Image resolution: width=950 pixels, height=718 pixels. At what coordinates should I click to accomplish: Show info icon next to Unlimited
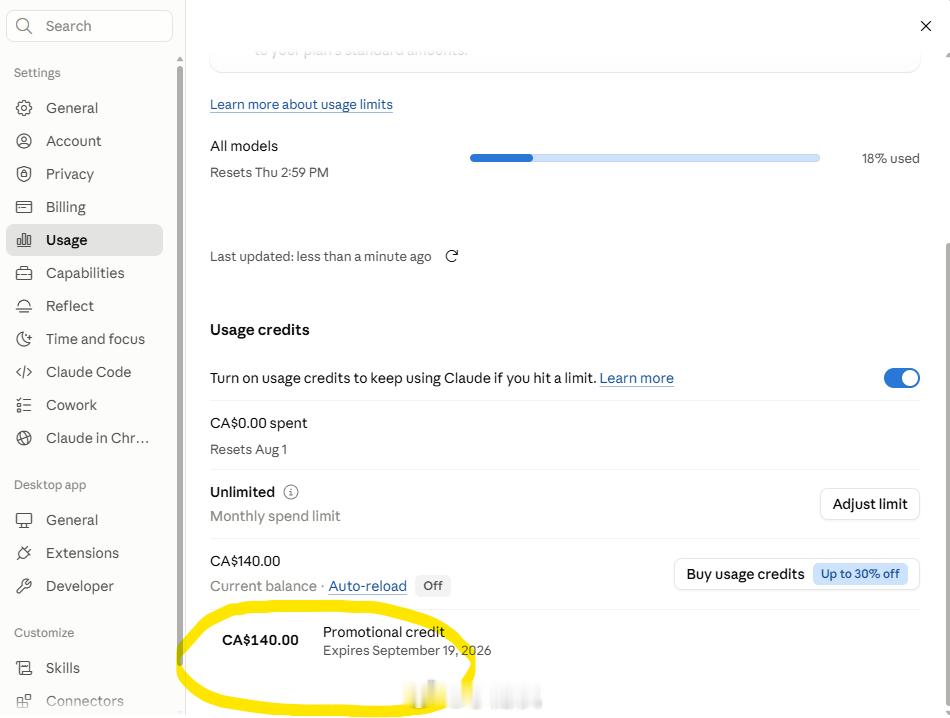291,492
